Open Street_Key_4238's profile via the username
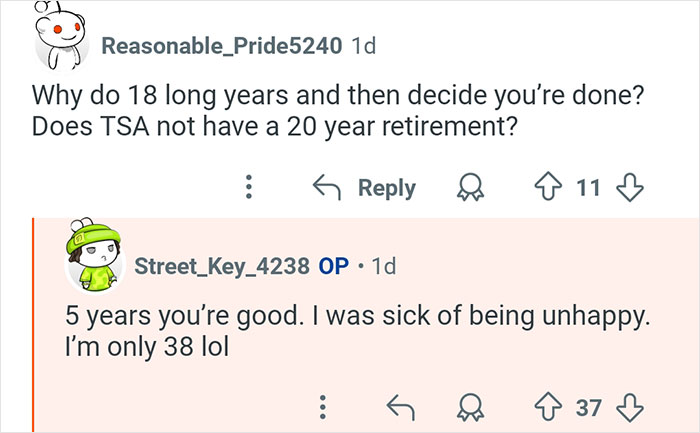Screen dimensions: 700x433 point(220,267)
